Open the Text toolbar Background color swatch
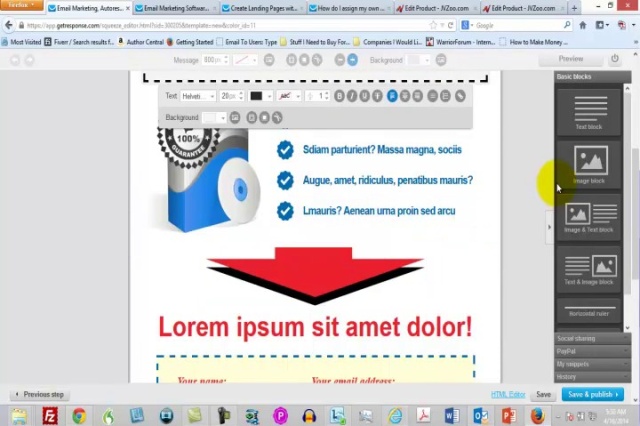This screenshot has width=640, height=426. coord(214,118)
